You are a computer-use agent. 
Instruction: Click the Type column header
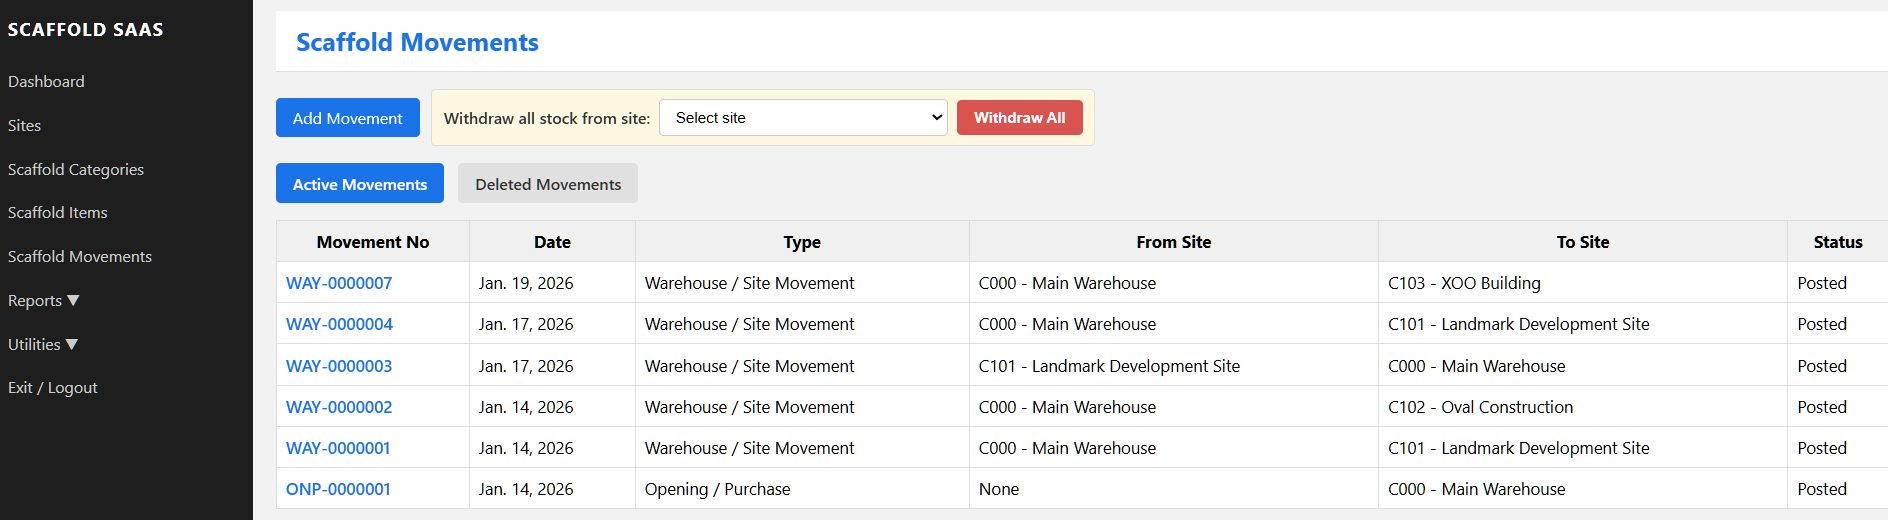[802, 242]
